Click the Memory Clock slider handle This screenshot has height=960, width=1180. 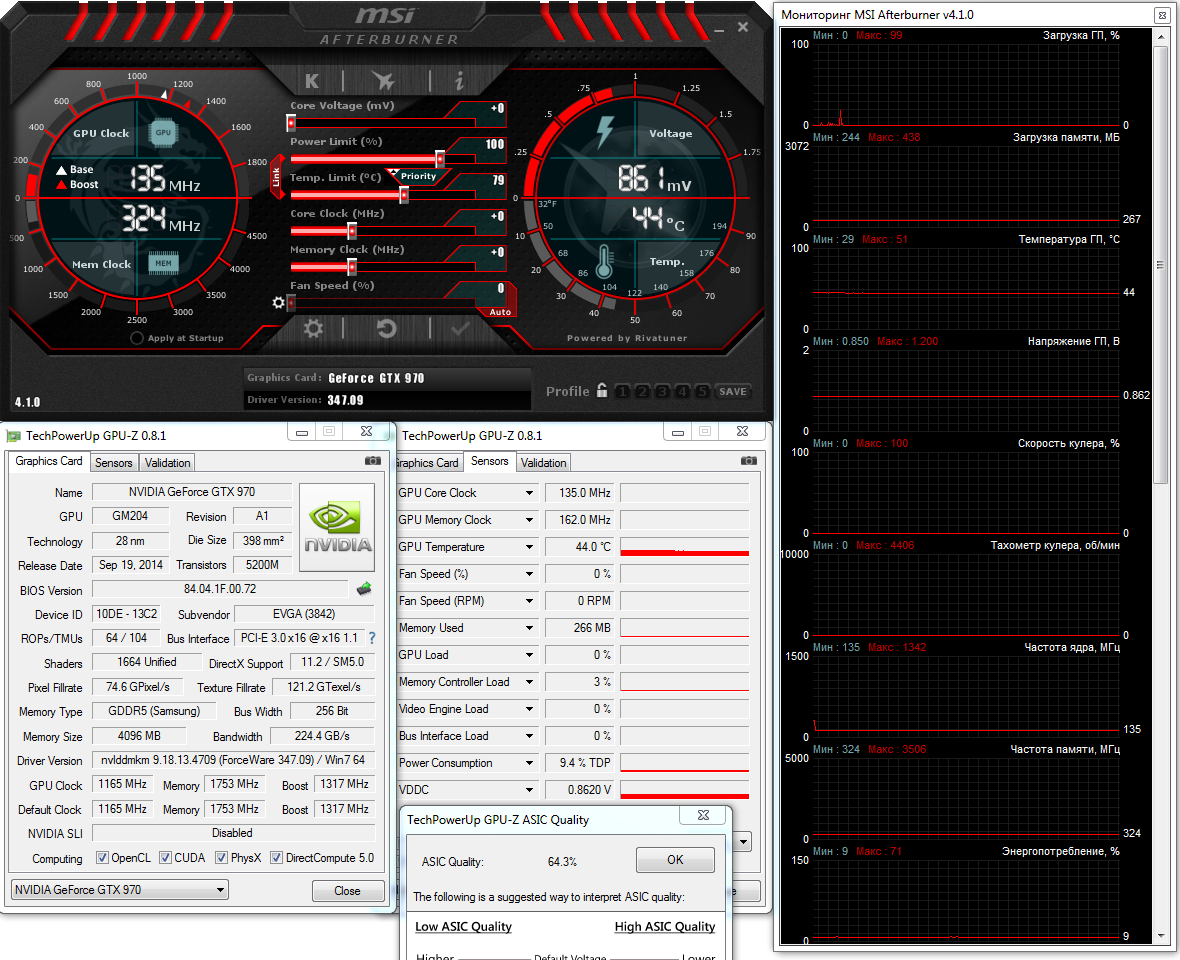point(351,266)
